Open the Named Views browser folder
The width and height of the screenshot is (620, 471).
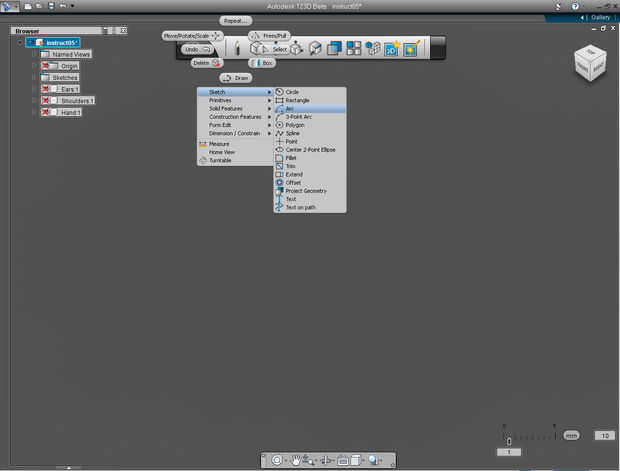coord(66,54)
